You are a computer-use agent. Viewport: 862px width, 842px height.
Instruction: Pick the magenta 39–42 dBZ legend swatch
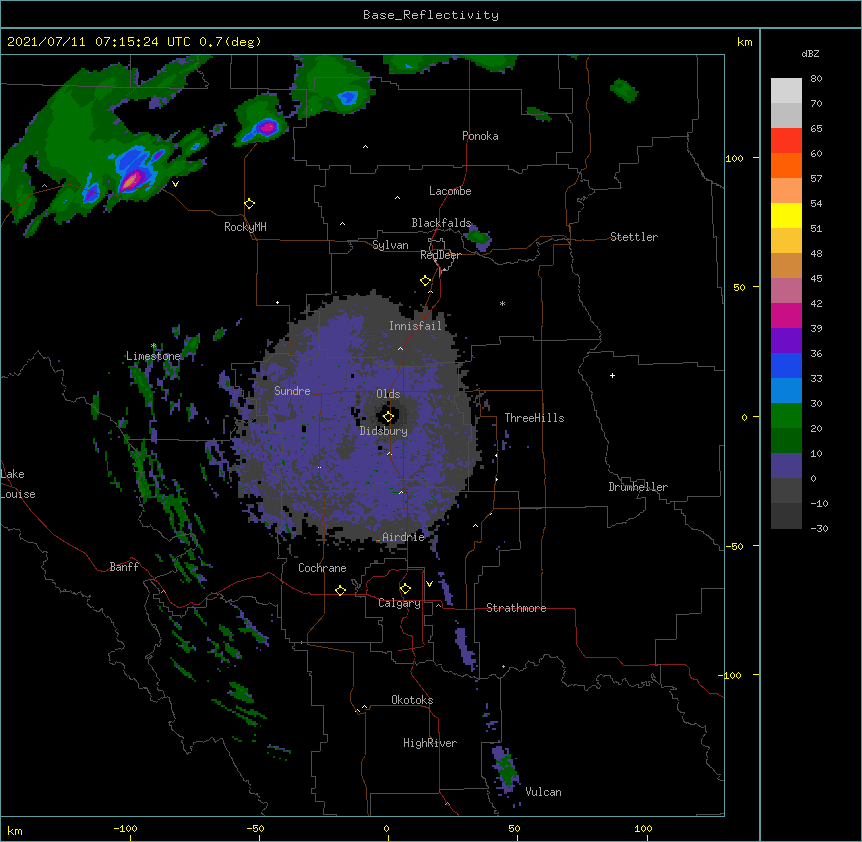pos(786,315)
